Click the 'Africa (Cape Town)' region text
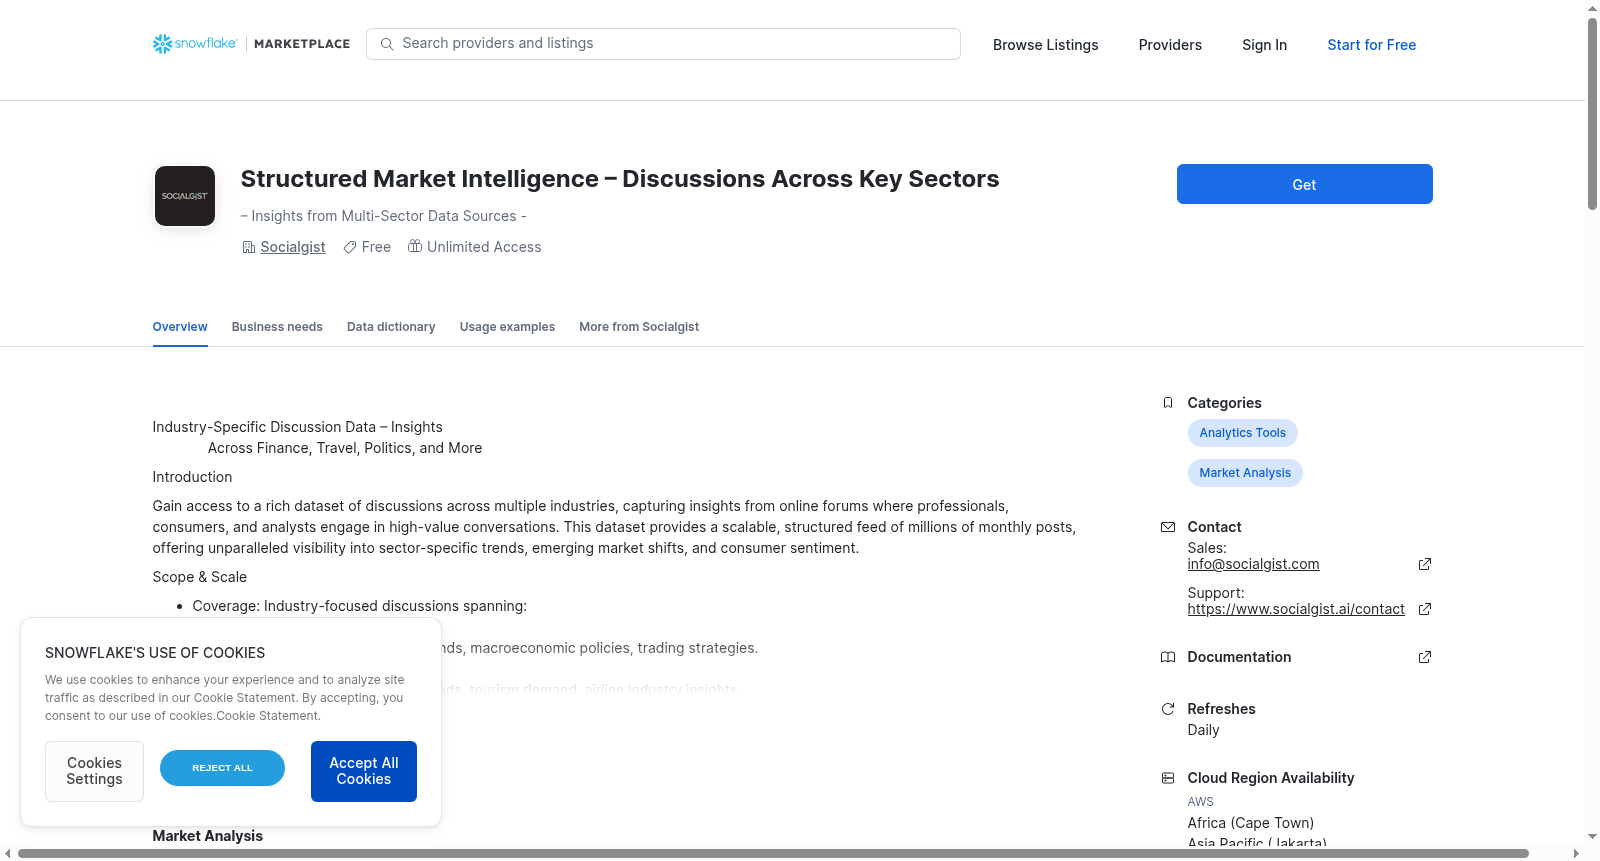 1251,823
